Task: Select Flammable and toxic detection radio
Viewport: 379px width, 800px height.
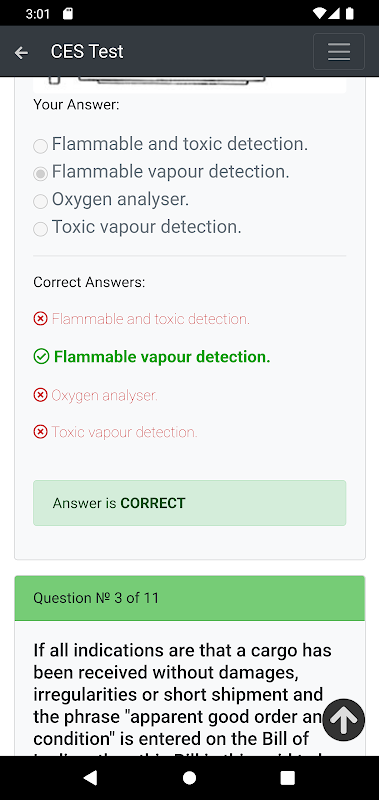Action: pos(40,146)
